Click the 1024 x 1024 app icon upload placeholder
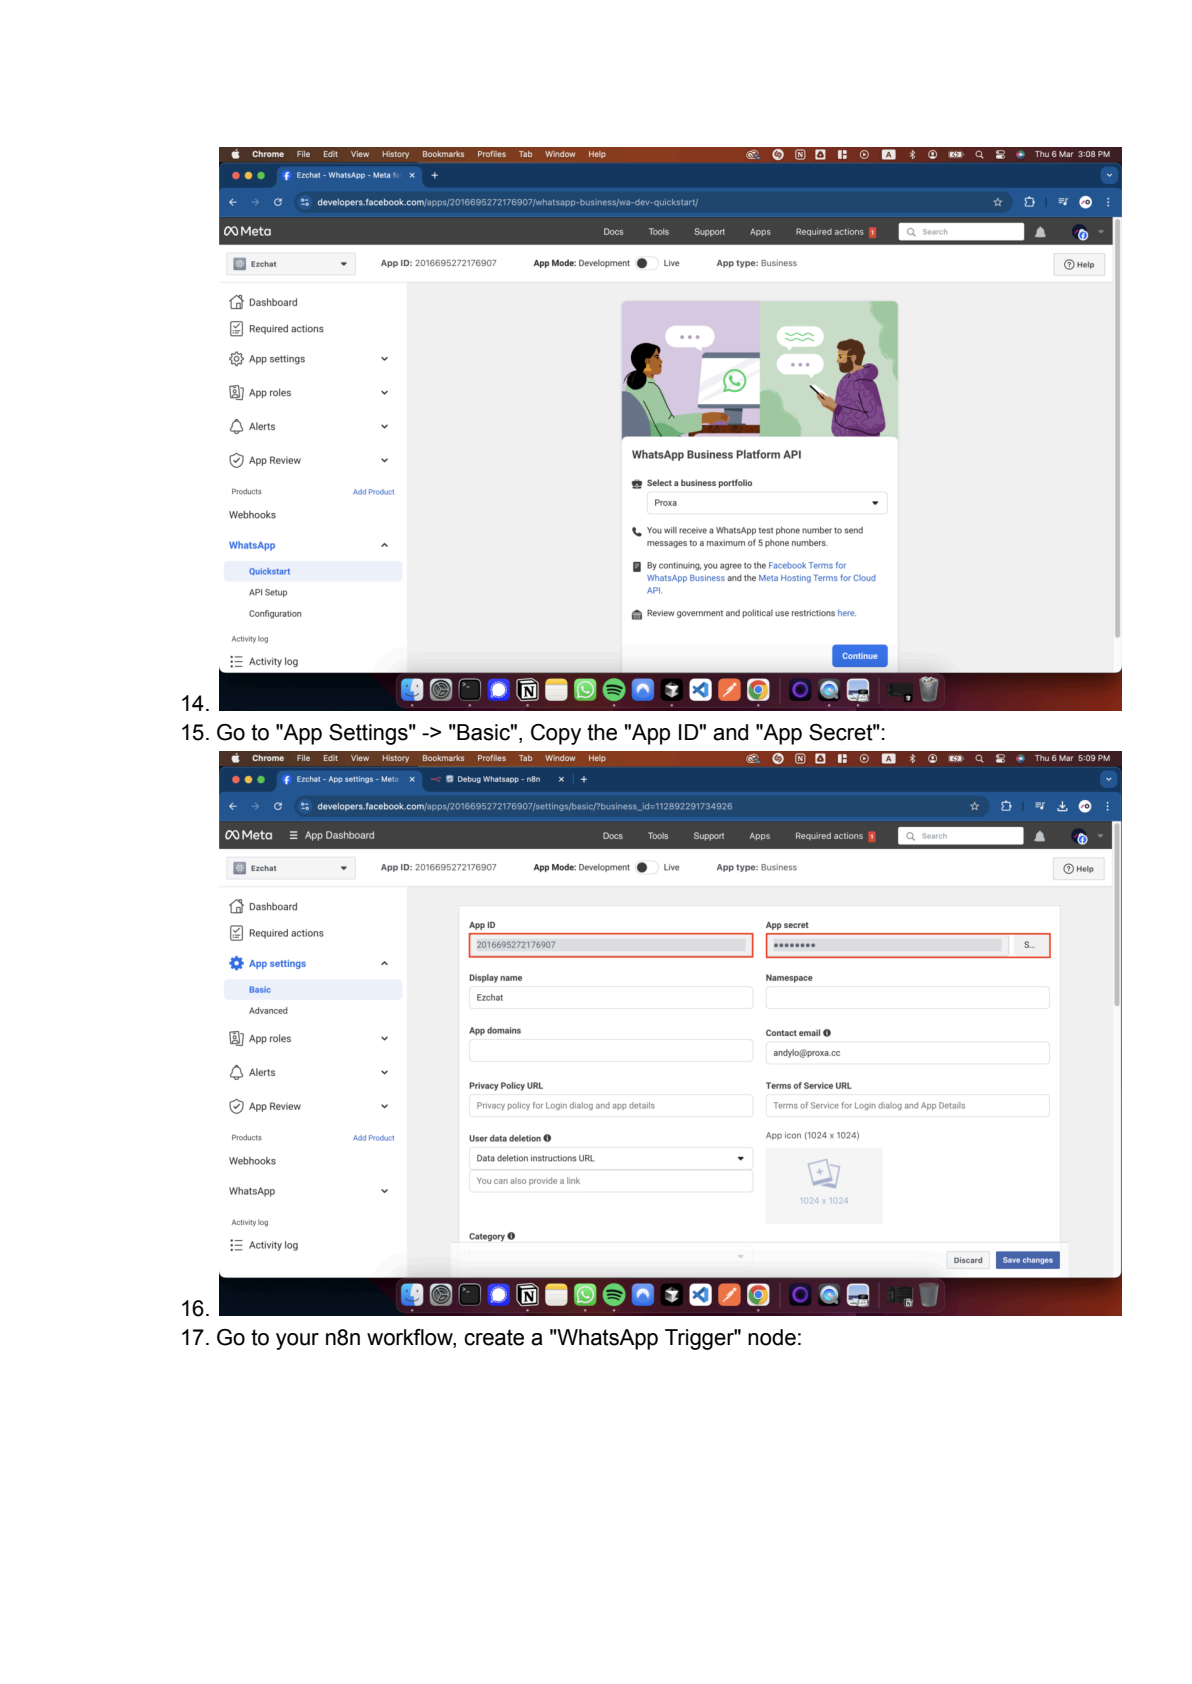1192x1684 pixels. (823, 1185)
